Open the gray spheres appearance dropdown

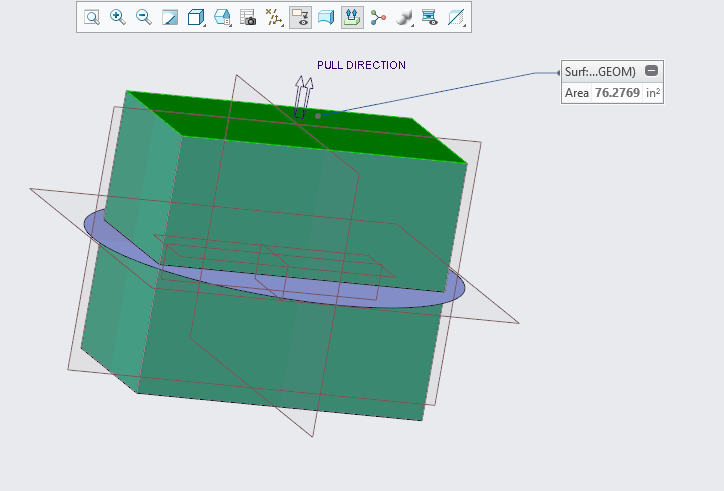(404, 18)
